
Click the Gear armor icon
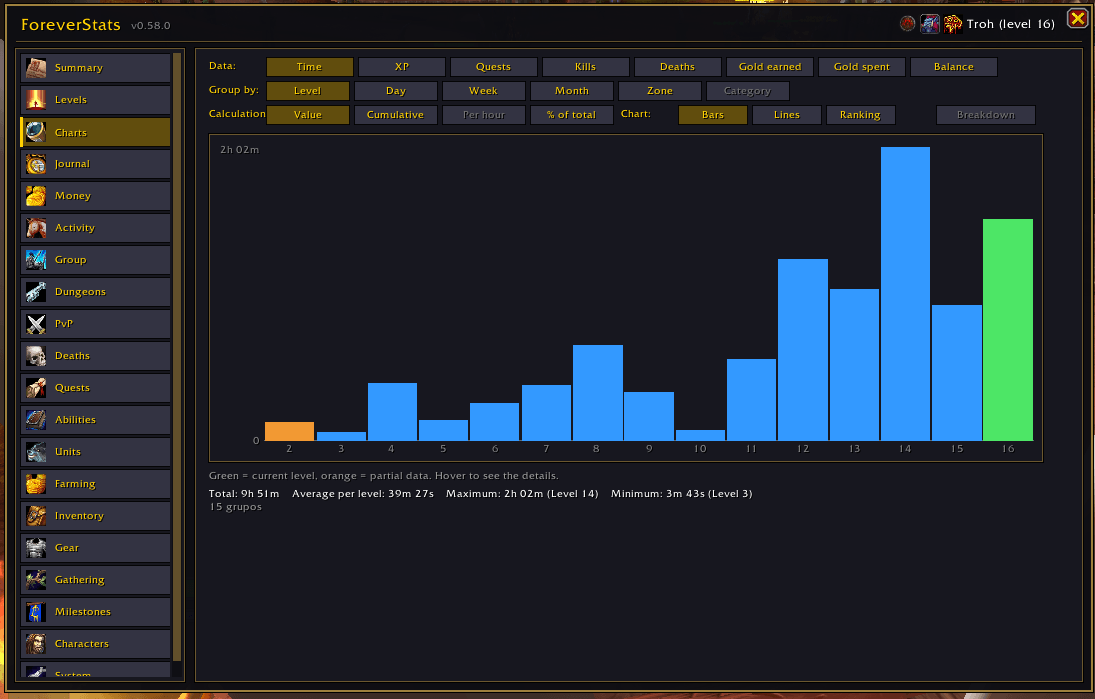[x=36, y=547]
